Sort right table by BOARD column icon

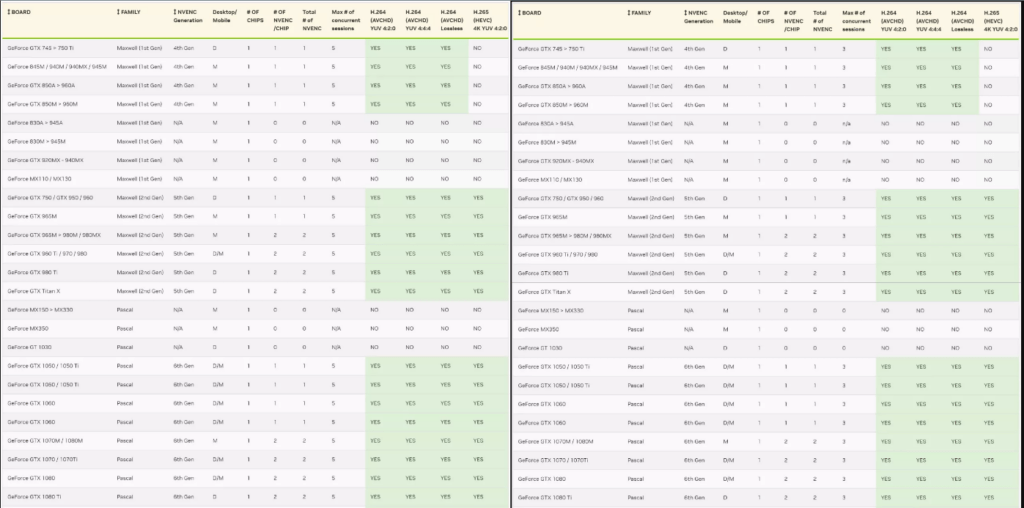tap(519, 12)
